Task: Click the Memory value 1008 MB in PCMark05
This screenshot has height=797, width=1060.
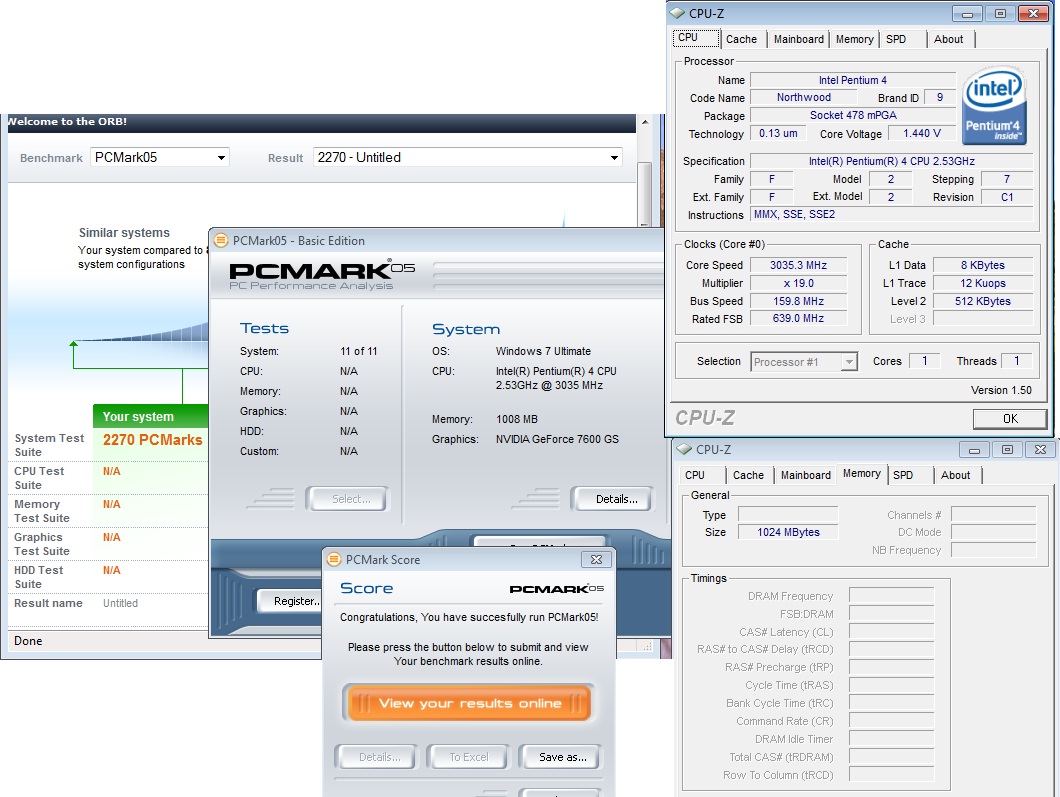Action: point(516,419)
